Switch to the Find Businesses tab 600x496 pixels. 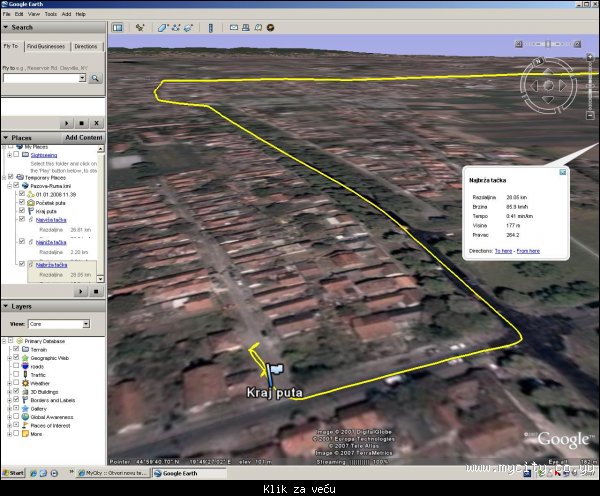pos(47,46)
